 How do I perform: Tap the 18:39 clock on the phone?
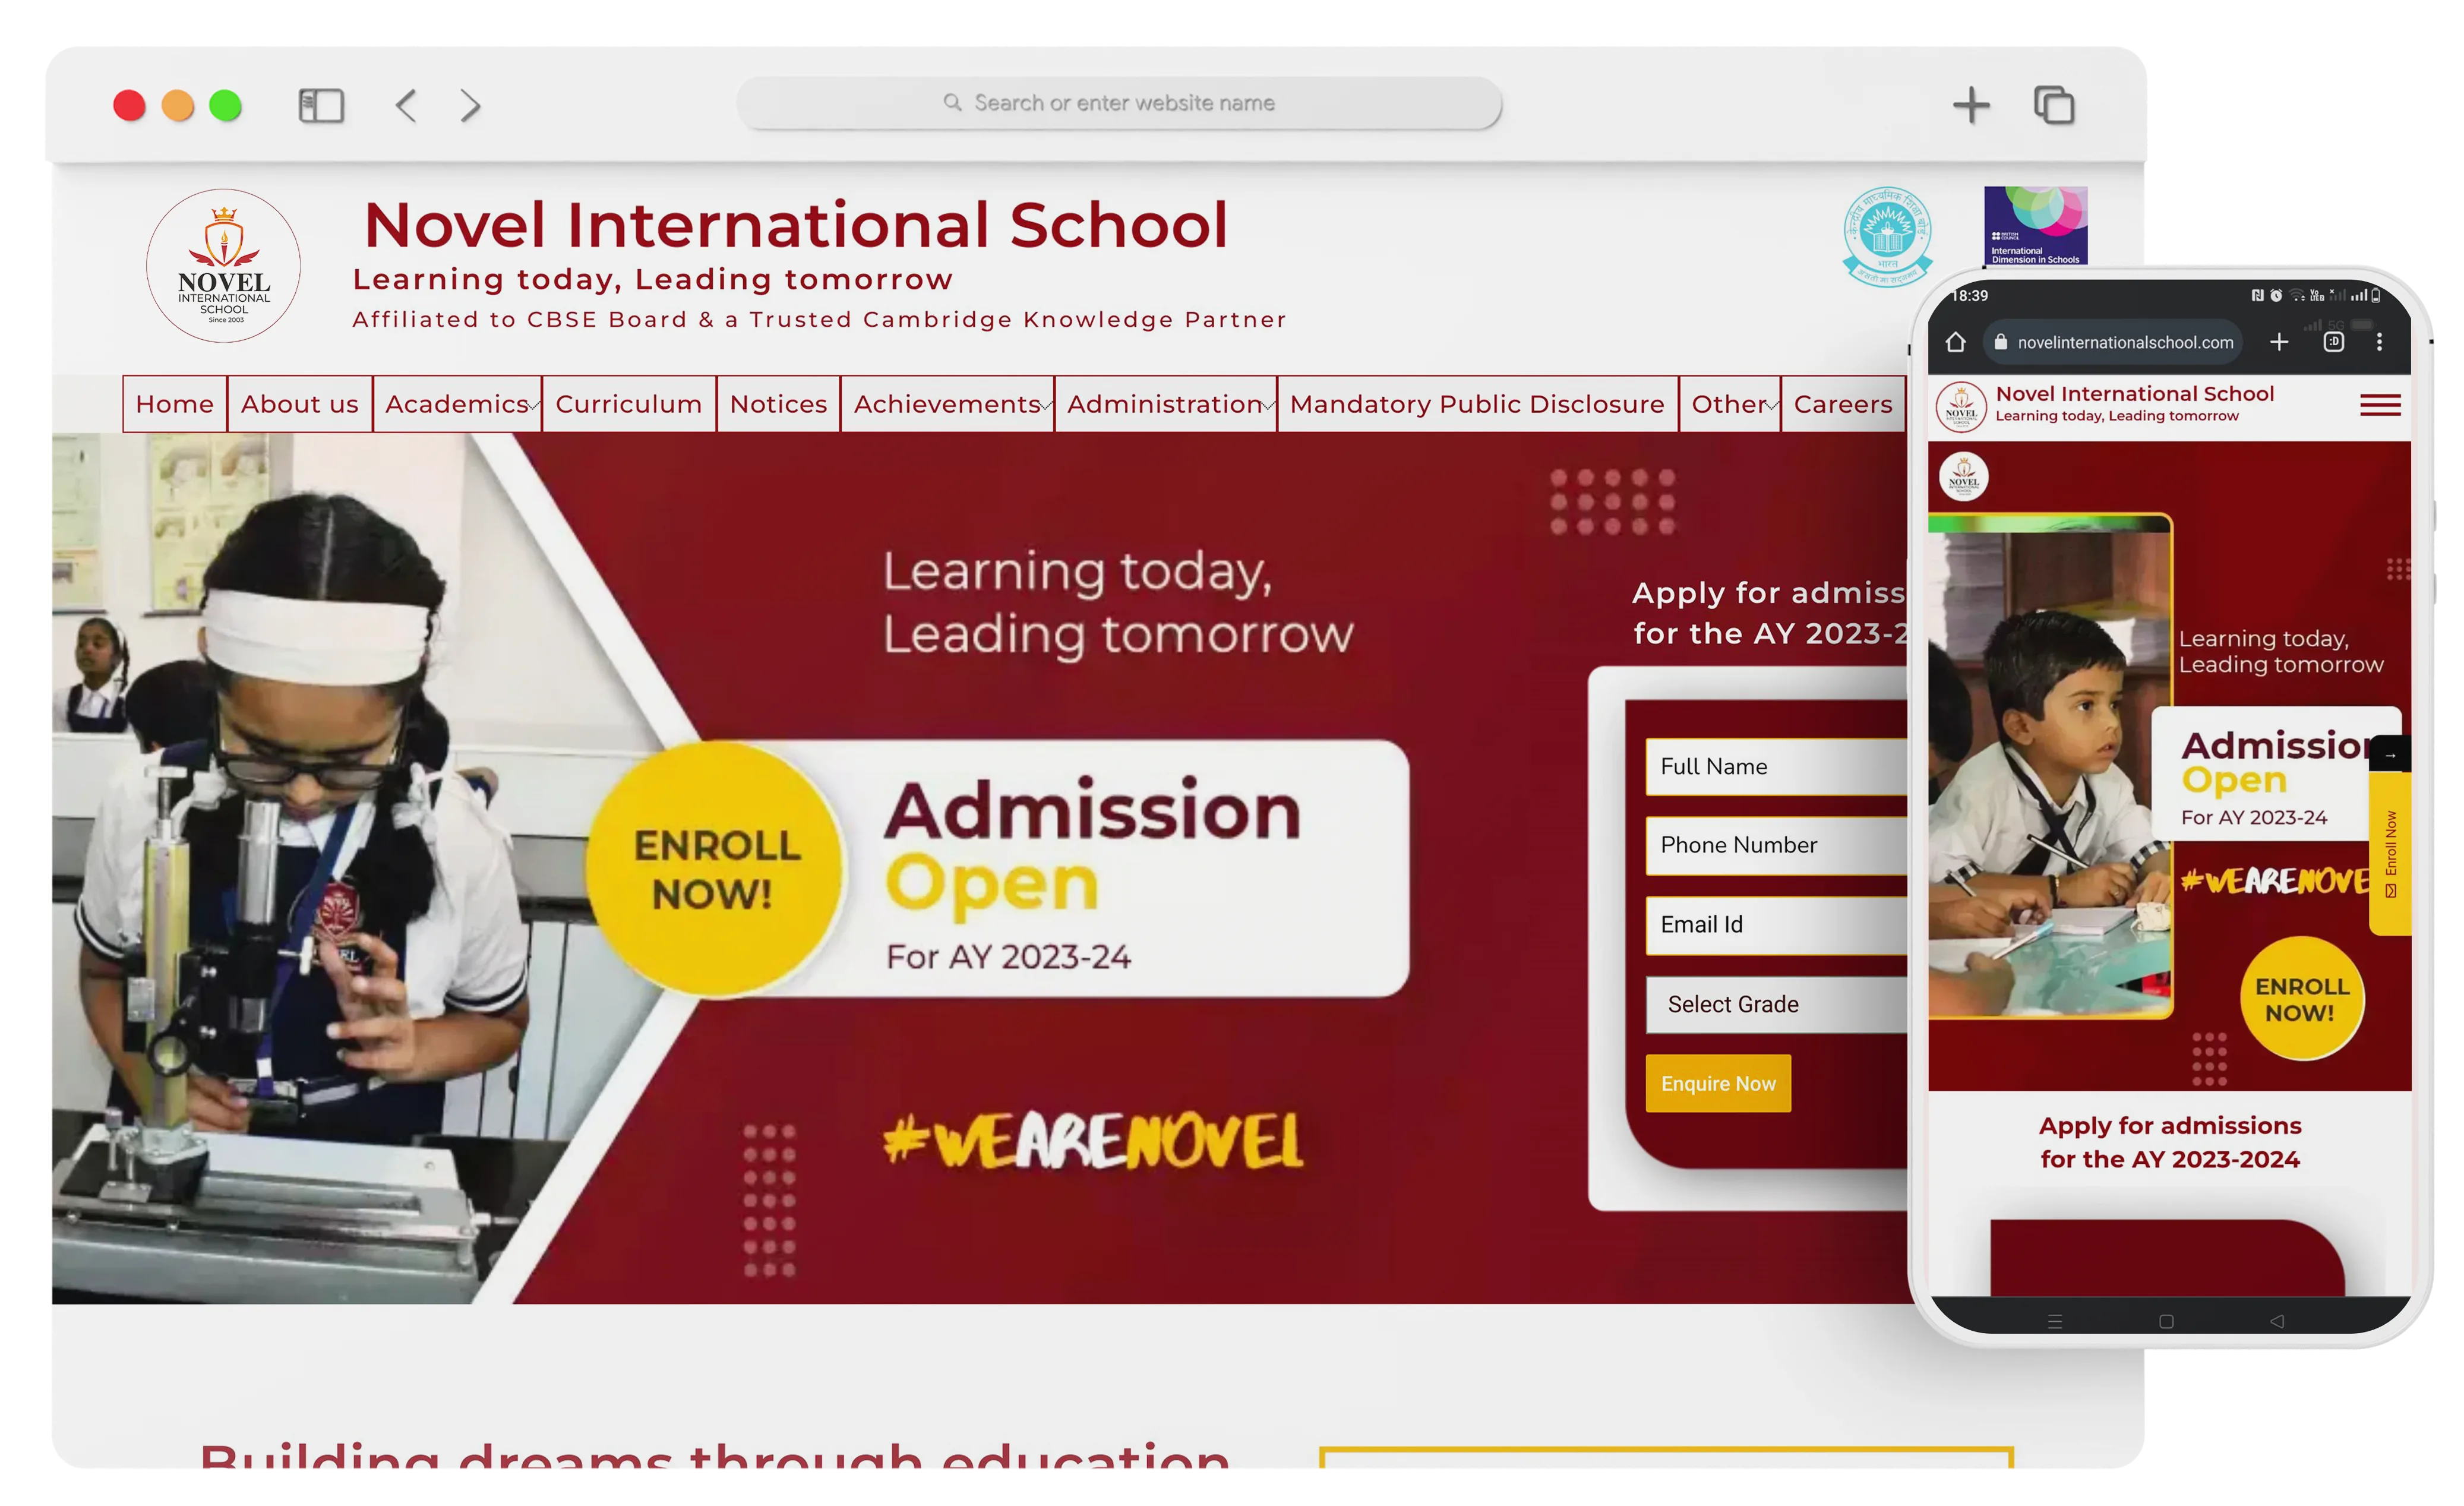(1970, 295)
